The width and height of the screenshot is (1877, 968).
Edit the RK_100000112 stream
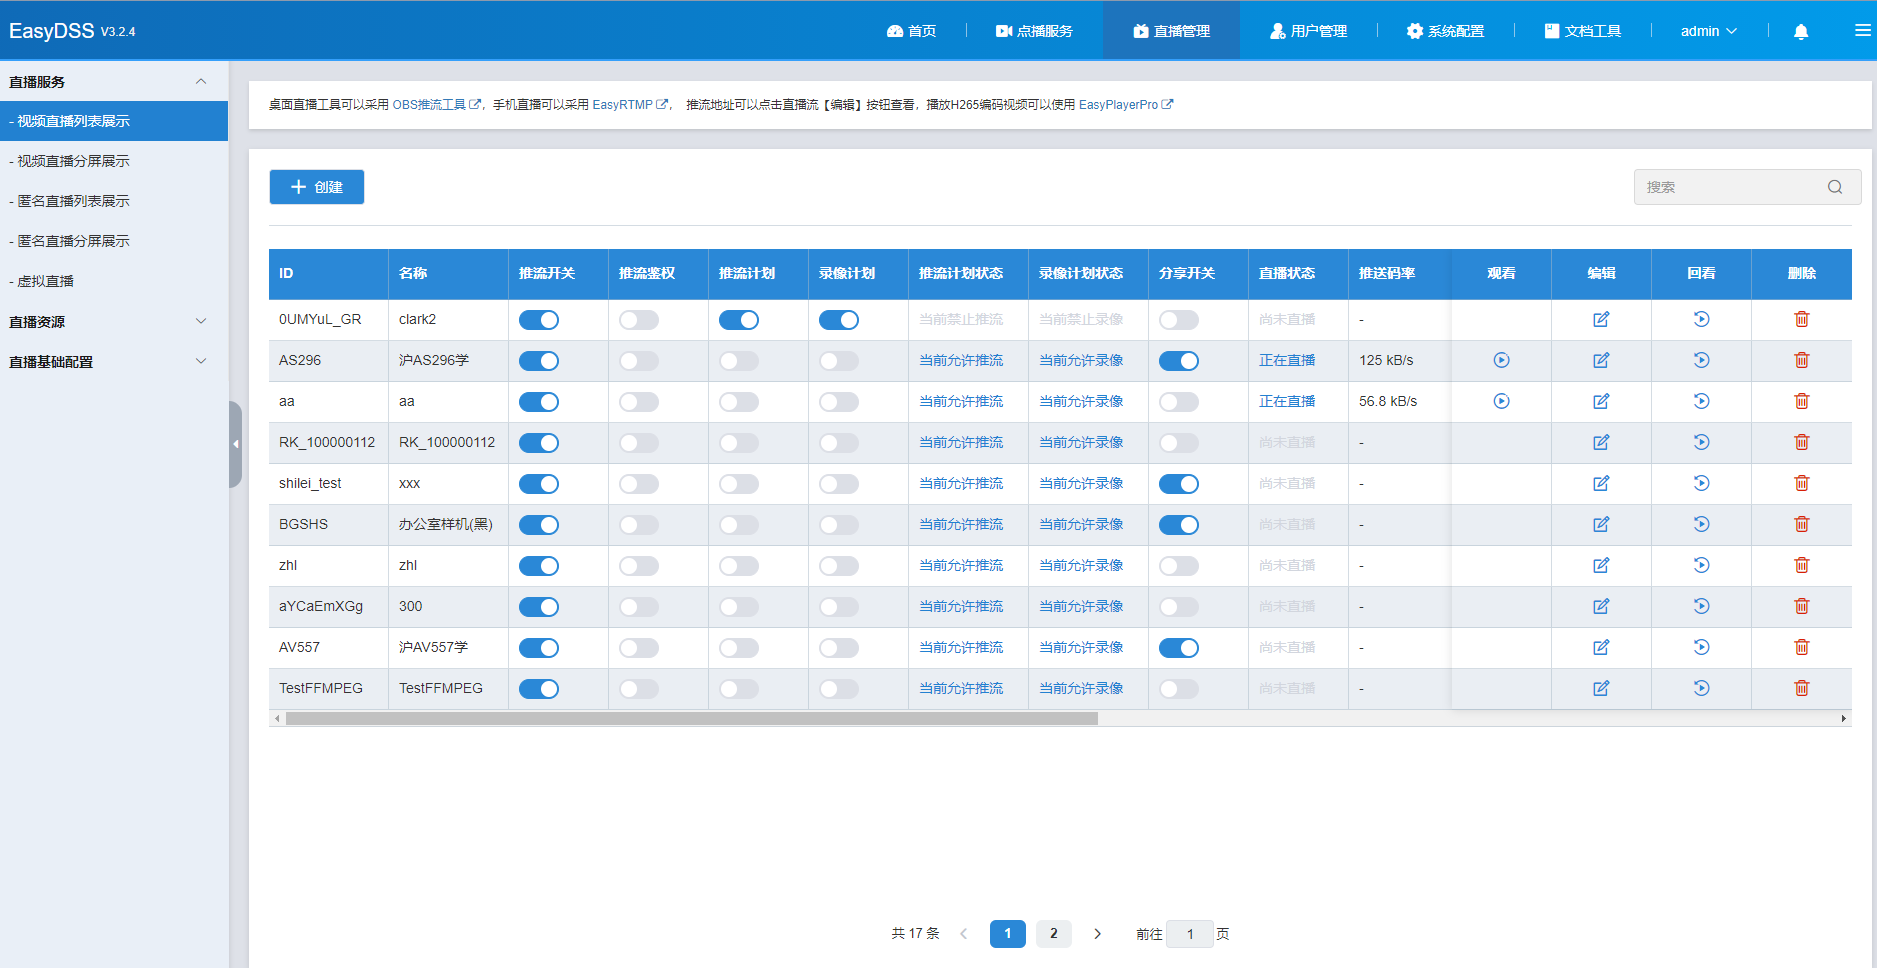tap(1601, 442)
